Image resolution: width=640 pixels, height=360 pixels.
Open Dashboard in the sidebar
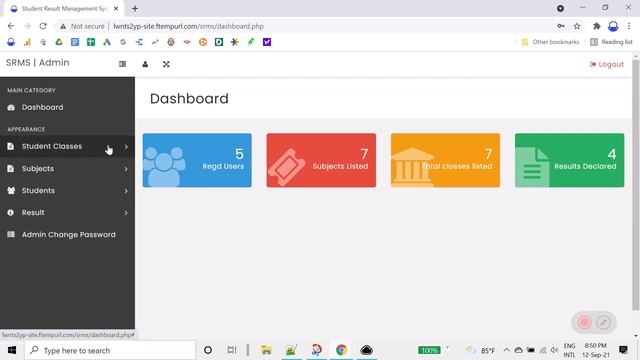(42, 107)
